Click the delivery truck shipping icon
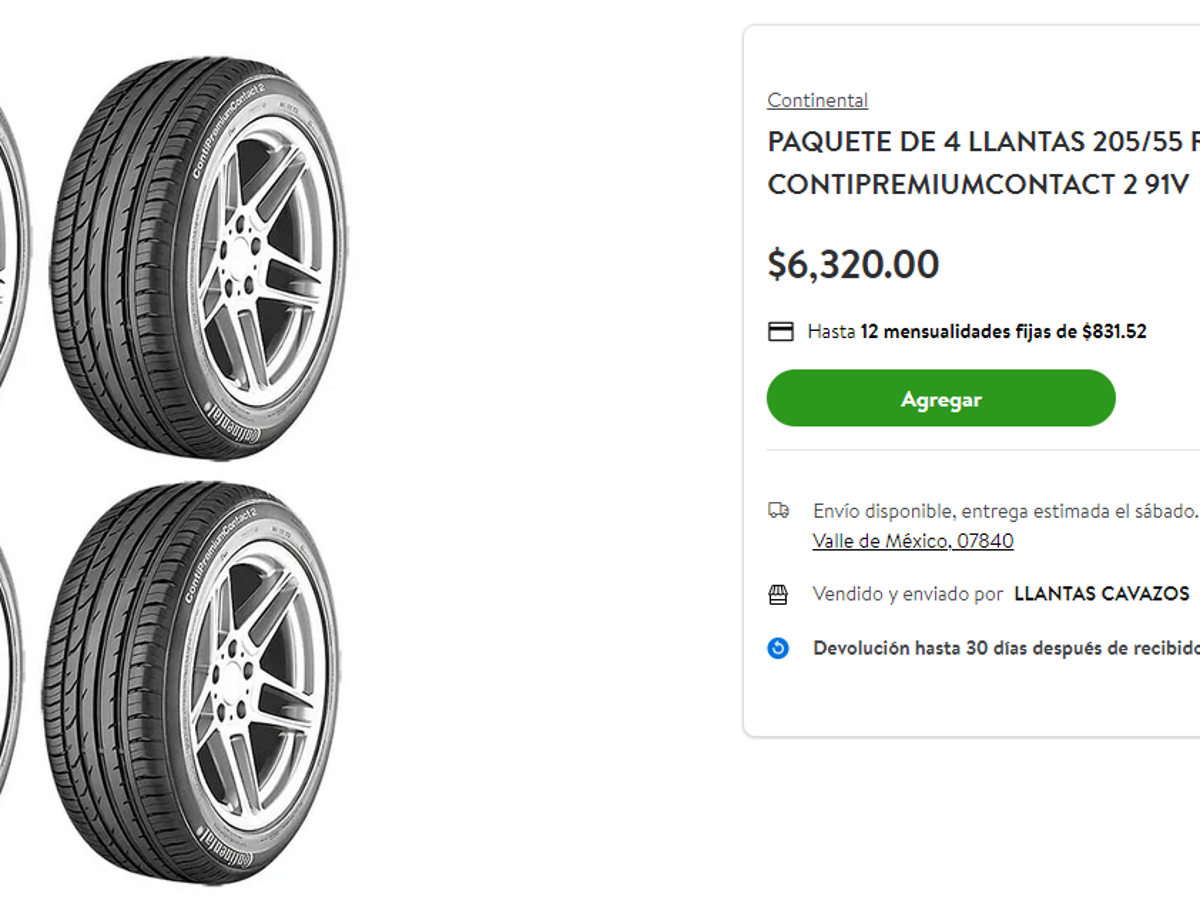 (x=779, y=508)
